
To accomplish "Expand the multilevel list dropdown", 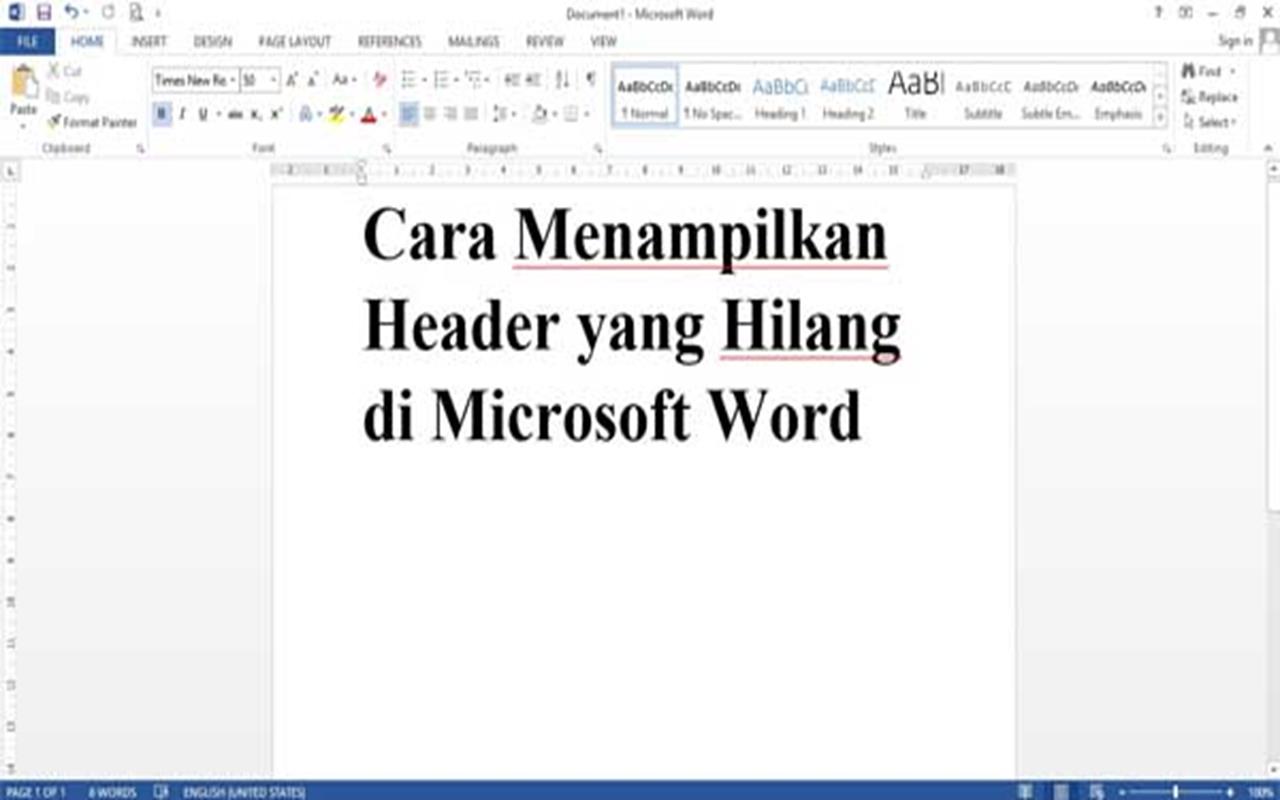I will click(x=487, y=80).
